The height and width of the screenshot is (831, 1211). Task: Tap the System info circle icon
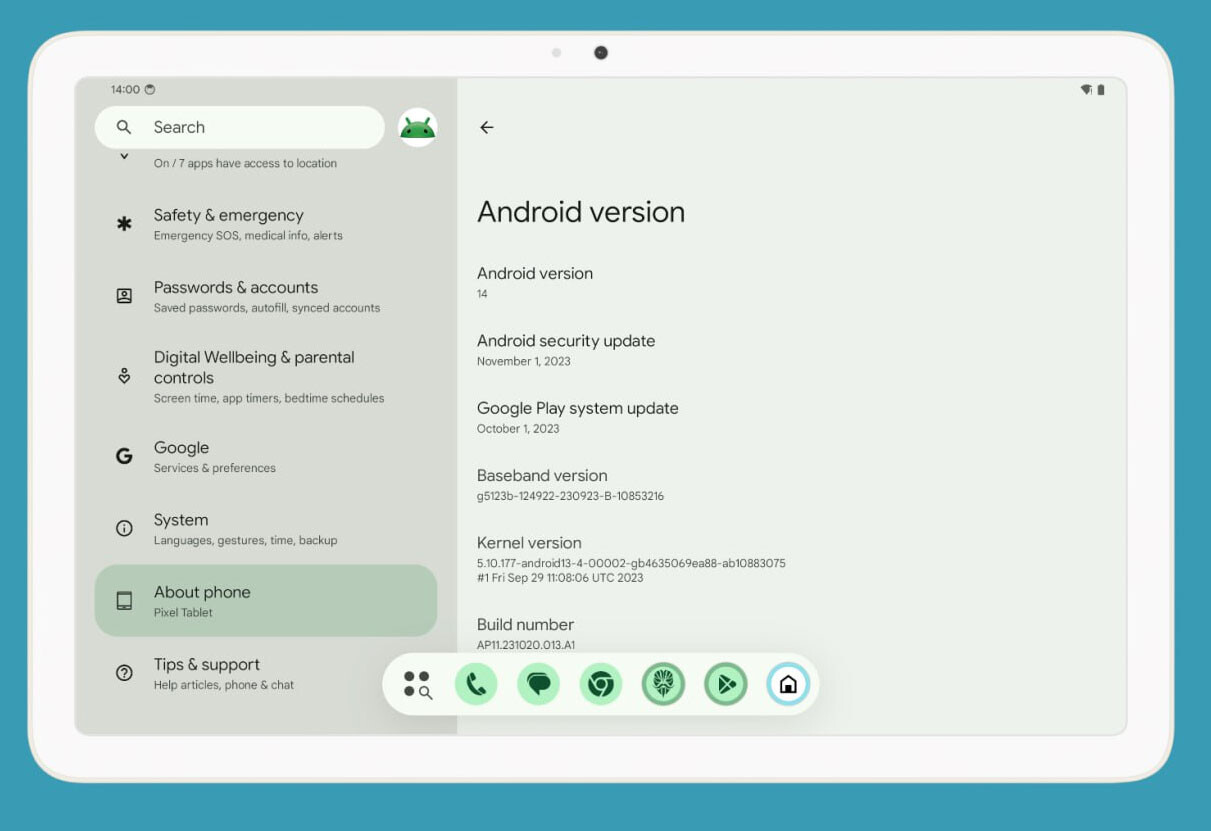[x=123, y=528]
